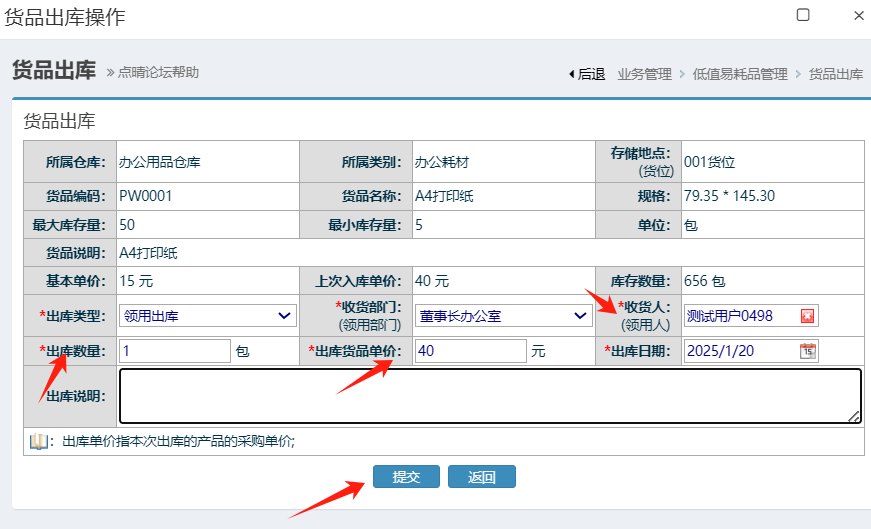Click the 收货人 text field
871x529 pixels.
tap(740, 316)
